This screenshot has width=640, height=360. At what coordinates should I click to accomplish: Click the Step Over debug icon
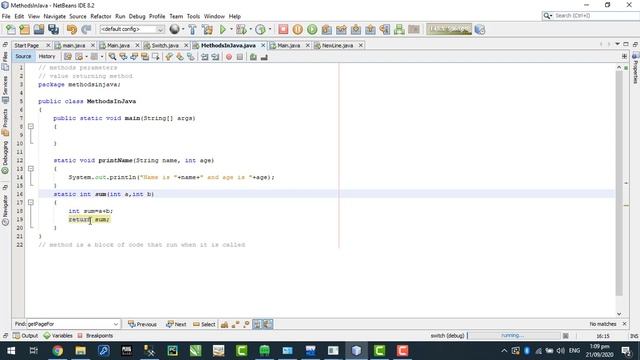327,29
